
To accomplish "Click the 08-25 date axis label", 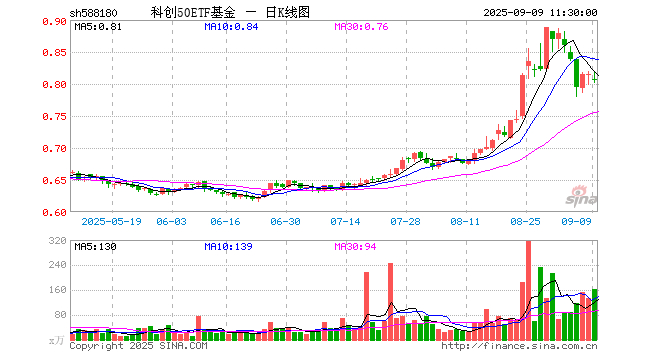I will click(525, 221).
